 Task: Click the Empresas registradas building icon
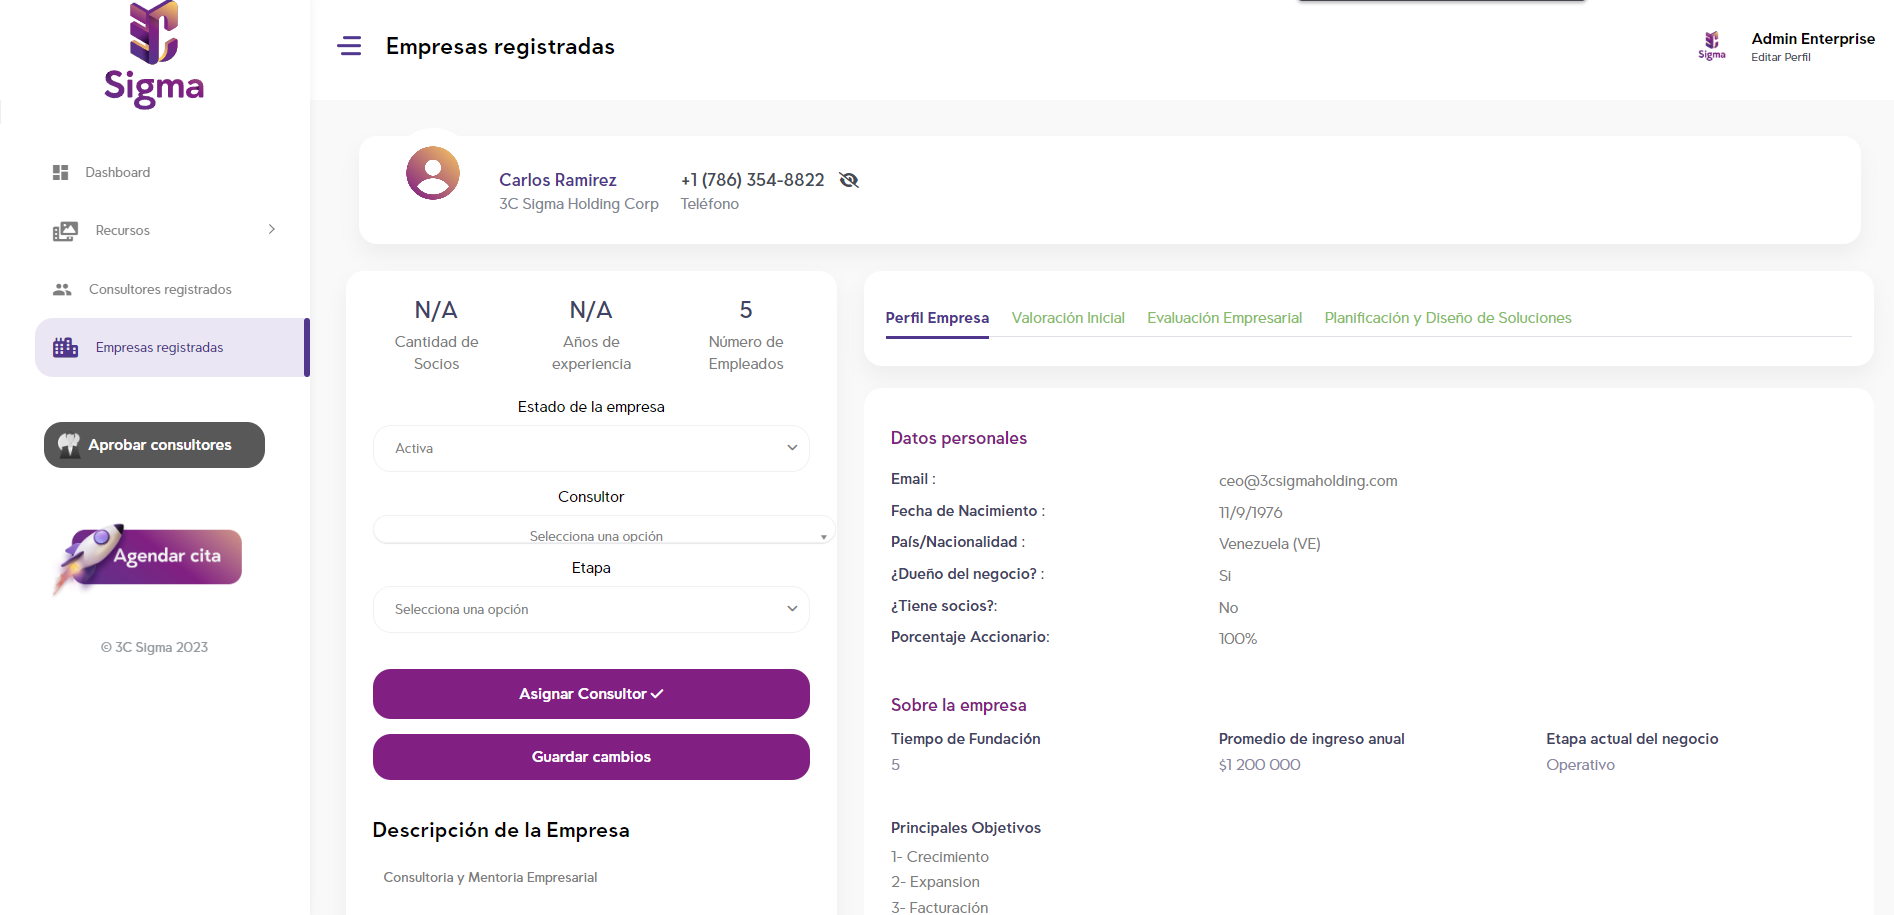pyautogui.click(x=66, y=347)
